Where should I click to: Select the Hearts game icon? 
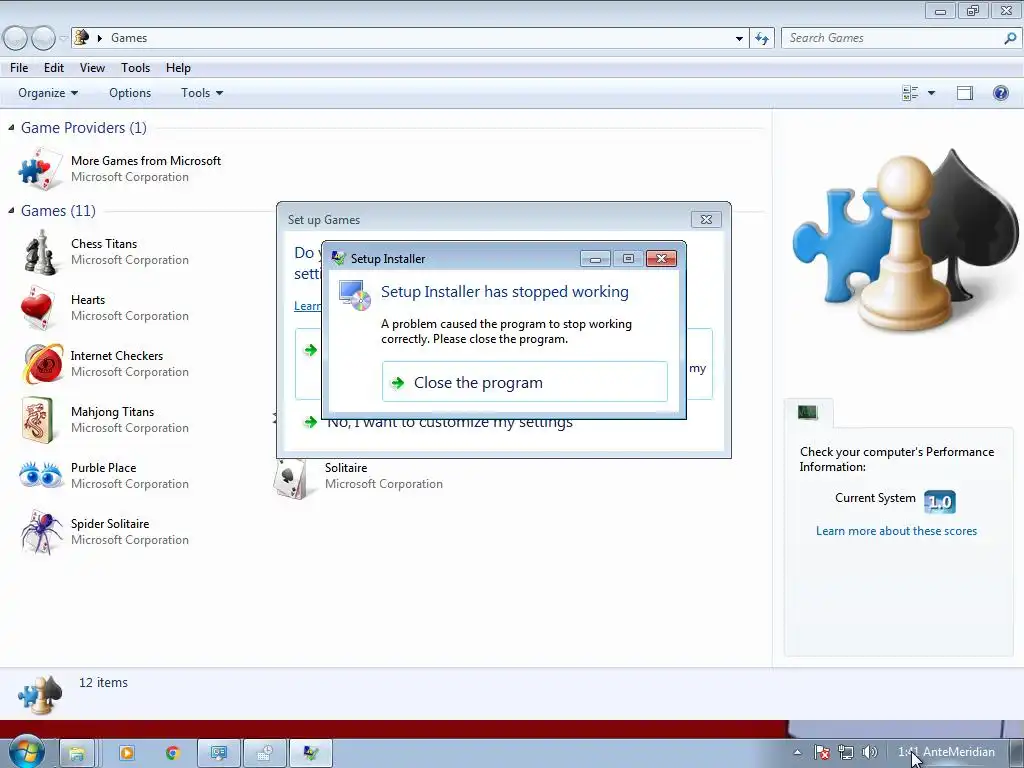38,308
